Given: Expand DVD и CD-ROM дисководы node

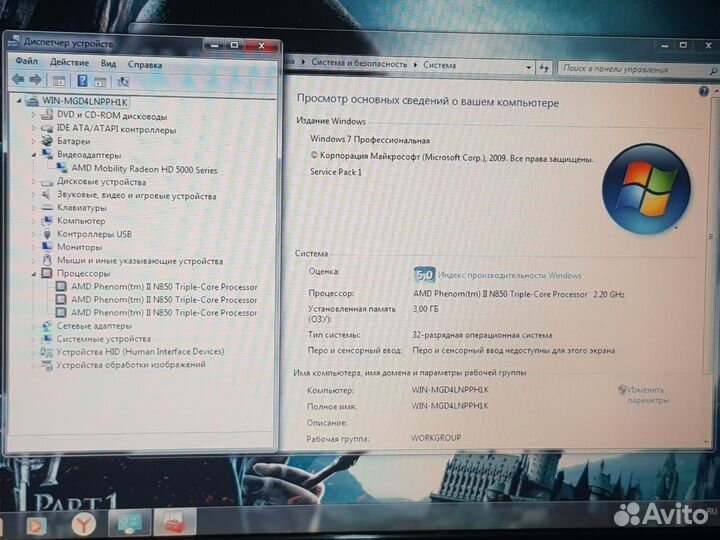Looking at the screenshot, I should [x=34, y=115].
